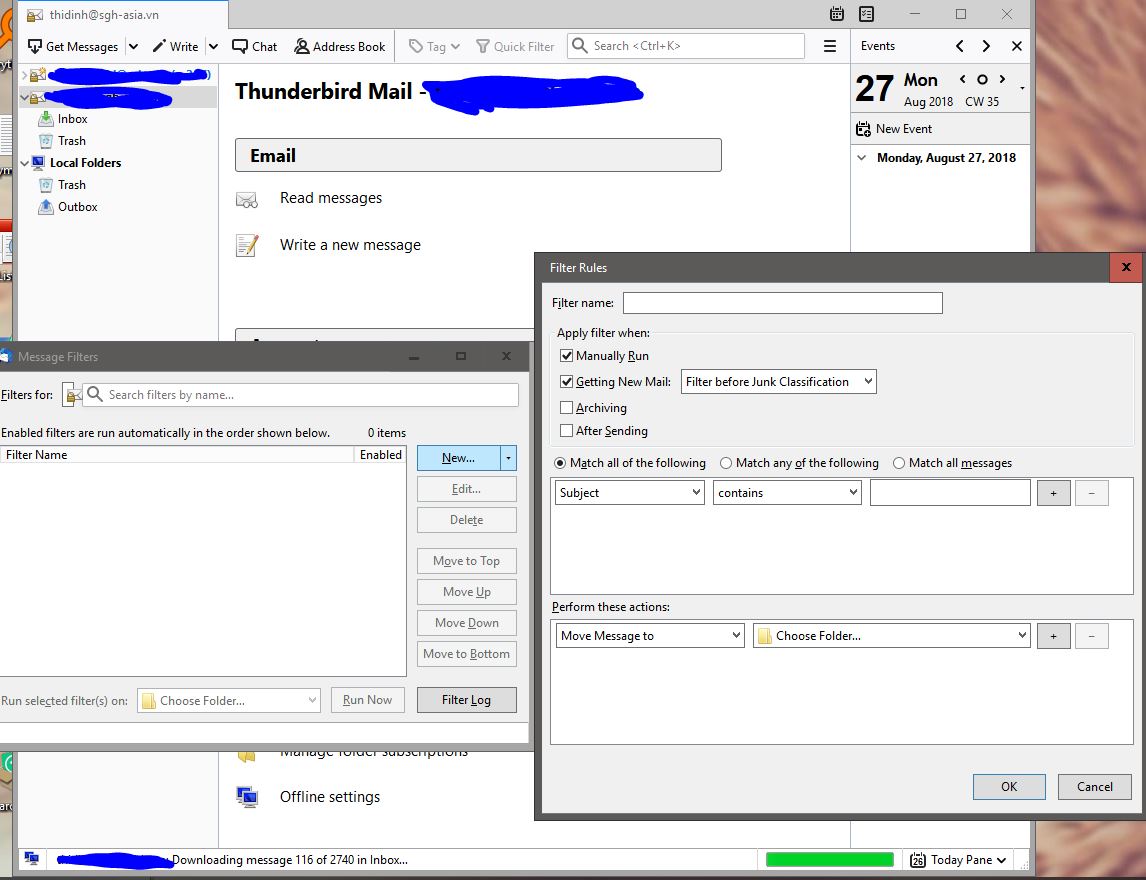The image size is (1146, 880).
Task: Toggle the Getting New Mail checkbox
Action: [566, 382]
